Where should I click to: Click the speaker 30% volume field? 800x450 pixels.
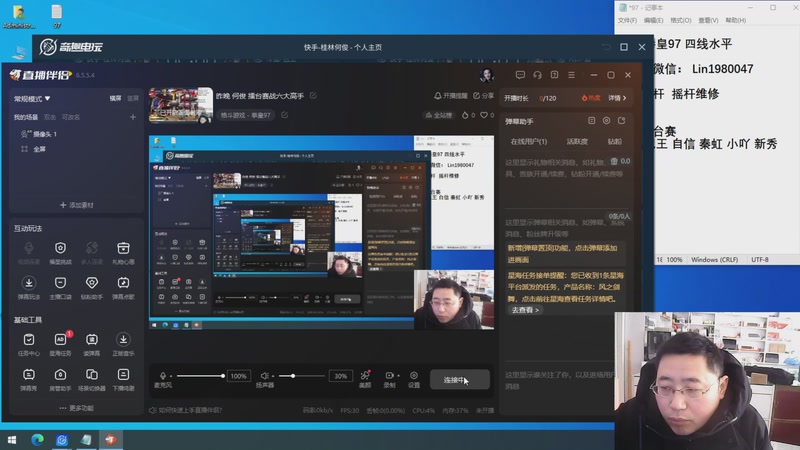click(x=340, y=376)
